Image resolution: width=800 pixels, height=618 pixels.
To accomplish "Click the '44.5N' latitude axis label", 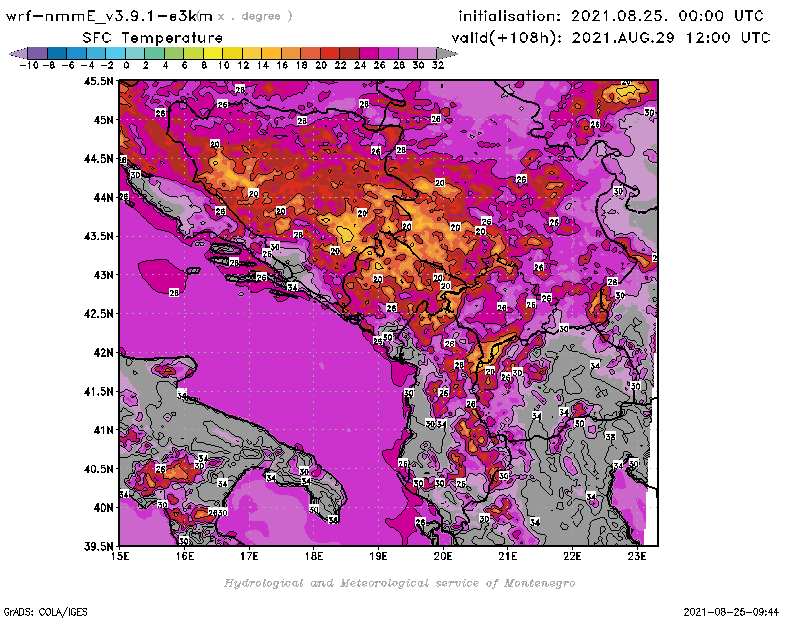I will click(98, 159).
